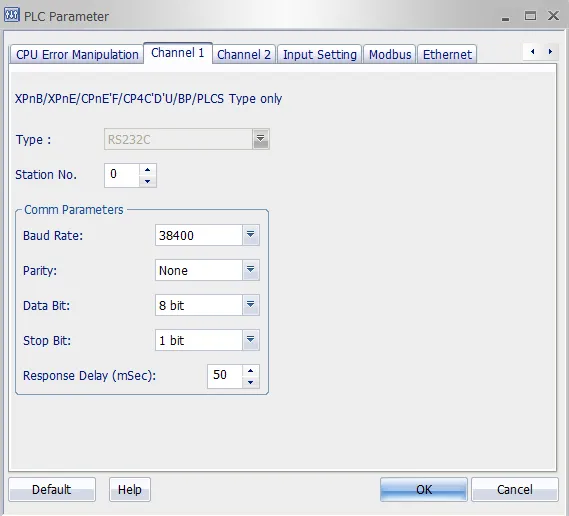Confirm settings with the OK button
Image resolution: width=569 pixels, height=516 pixels.
(424, 490)
